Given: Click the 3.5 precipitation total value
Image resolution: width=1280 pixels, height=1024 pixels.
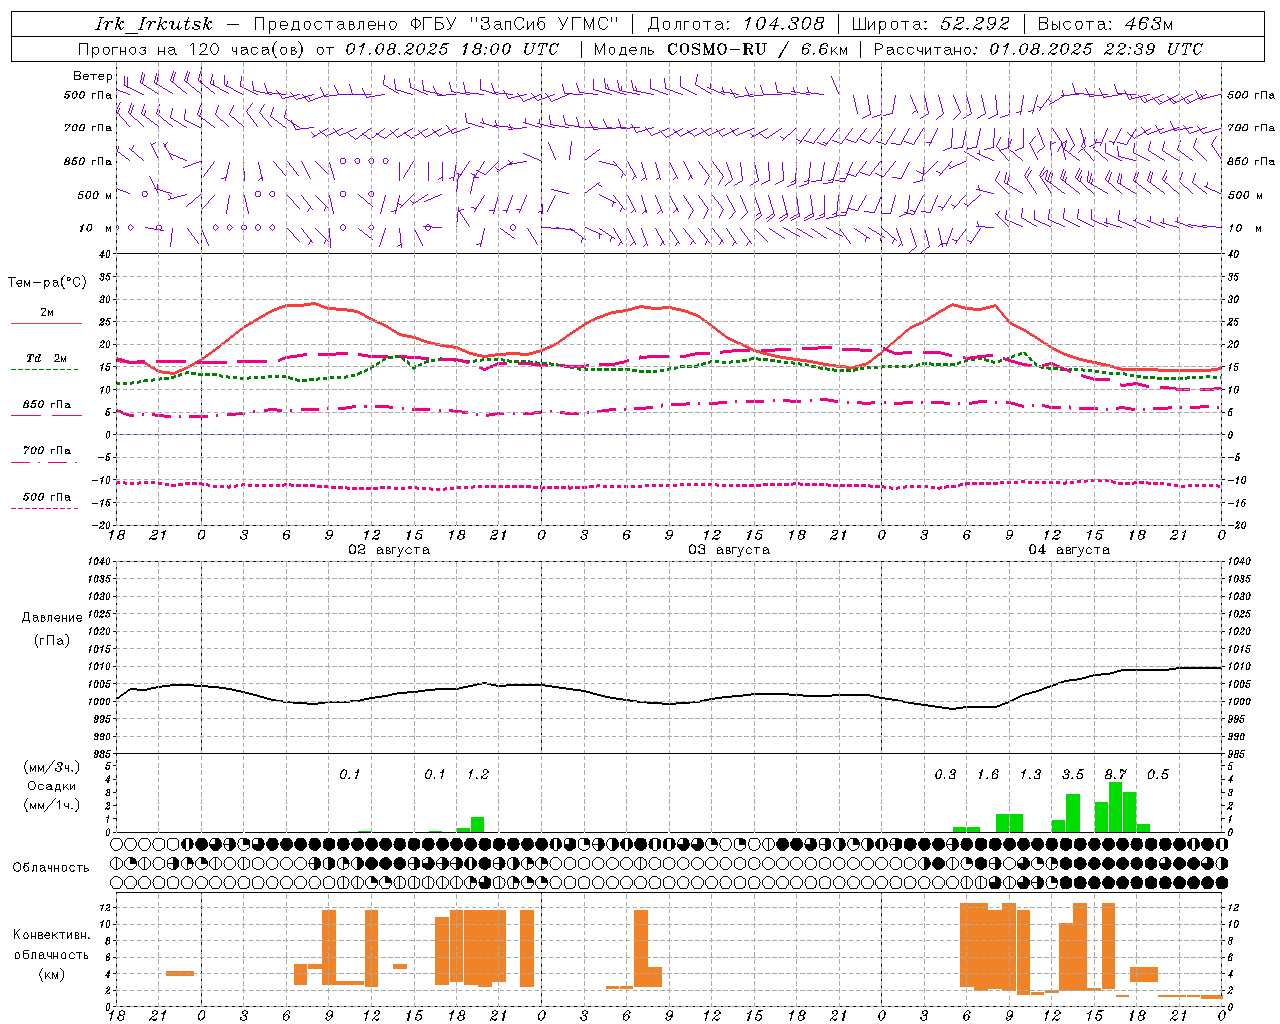Looking at the screenshot, I should click(x=1073, y=775).
